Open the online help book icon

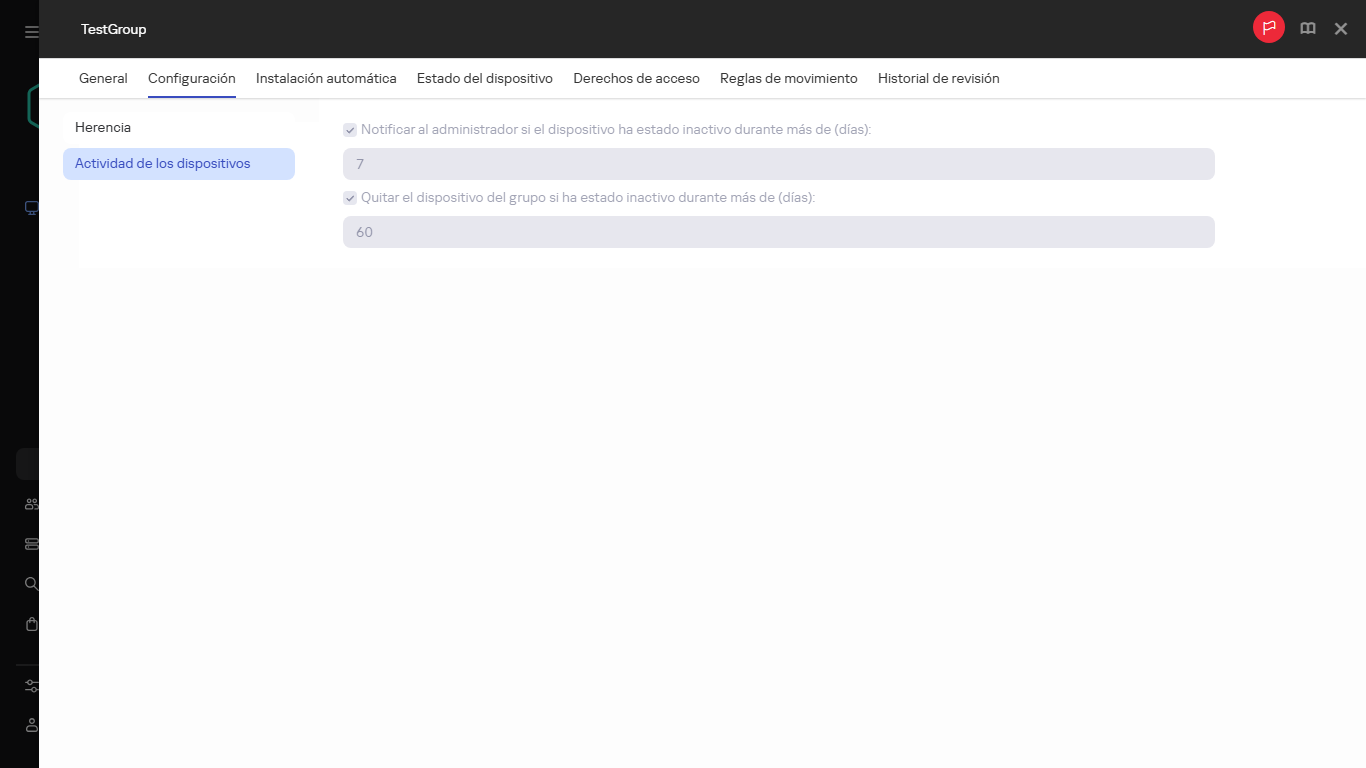[1307, 28]
